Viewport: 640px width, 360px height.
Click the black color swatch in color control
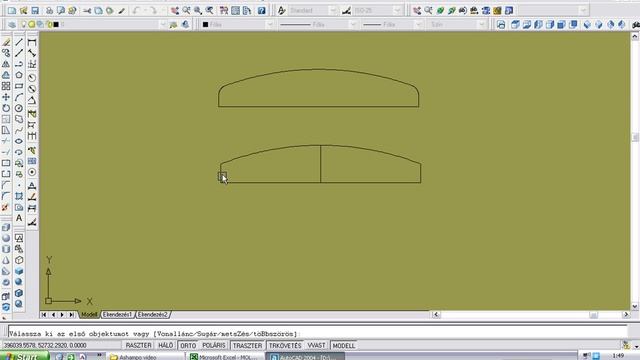click(205, 24)
